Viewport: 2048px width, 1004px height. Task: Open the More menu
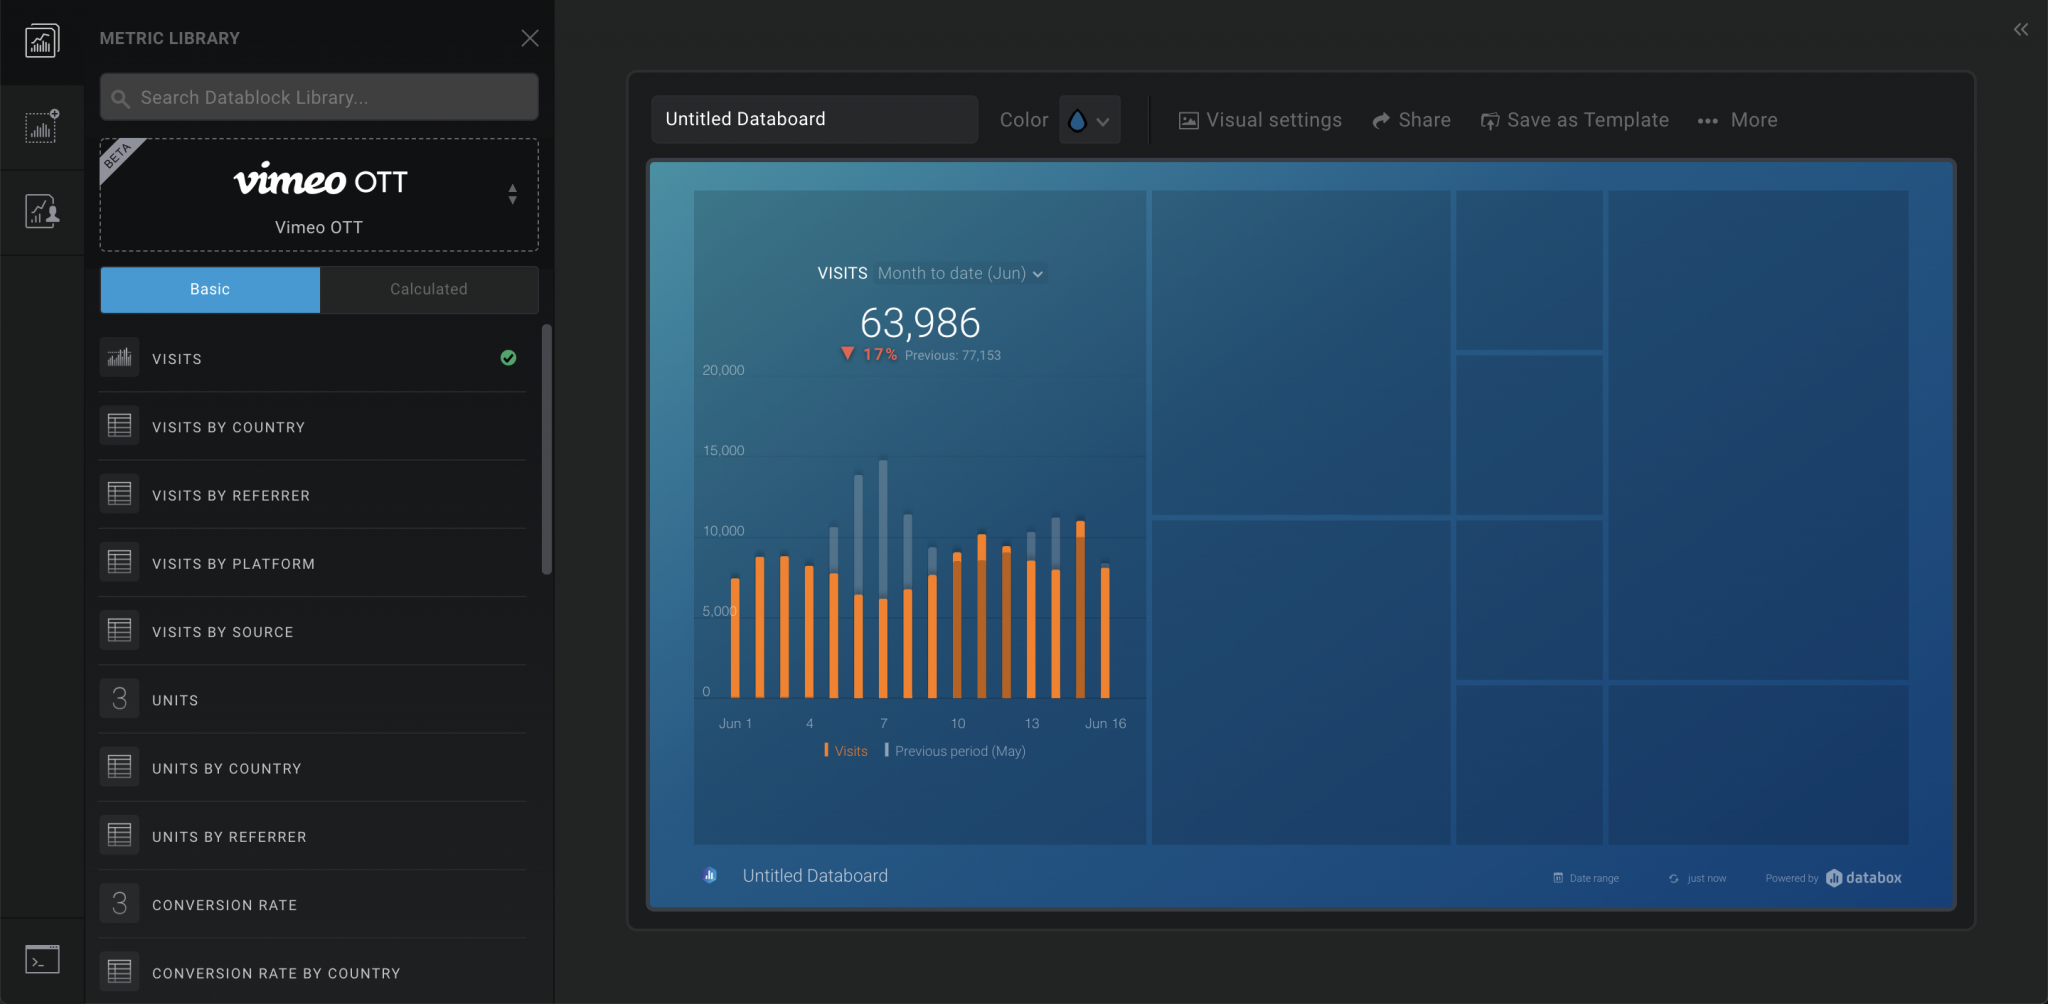coord(1737,119)
